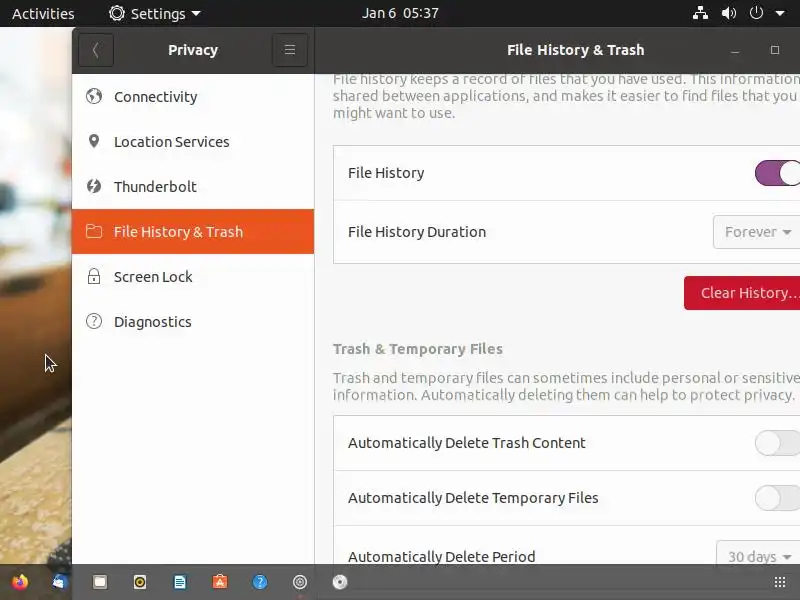
Task: Go to Location Services settings
Action: [193, 141]
